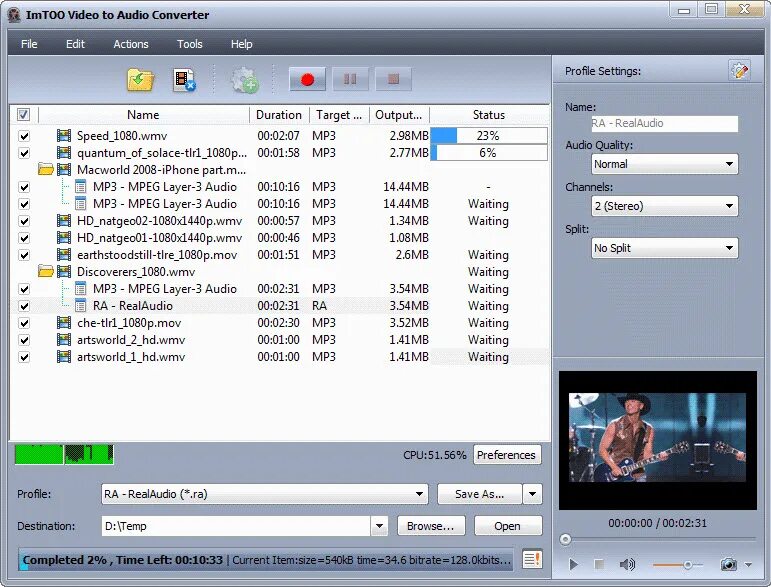Toggle the select-all checkbox in header
This screenshot has width=771, height=587.
[23, 115]
